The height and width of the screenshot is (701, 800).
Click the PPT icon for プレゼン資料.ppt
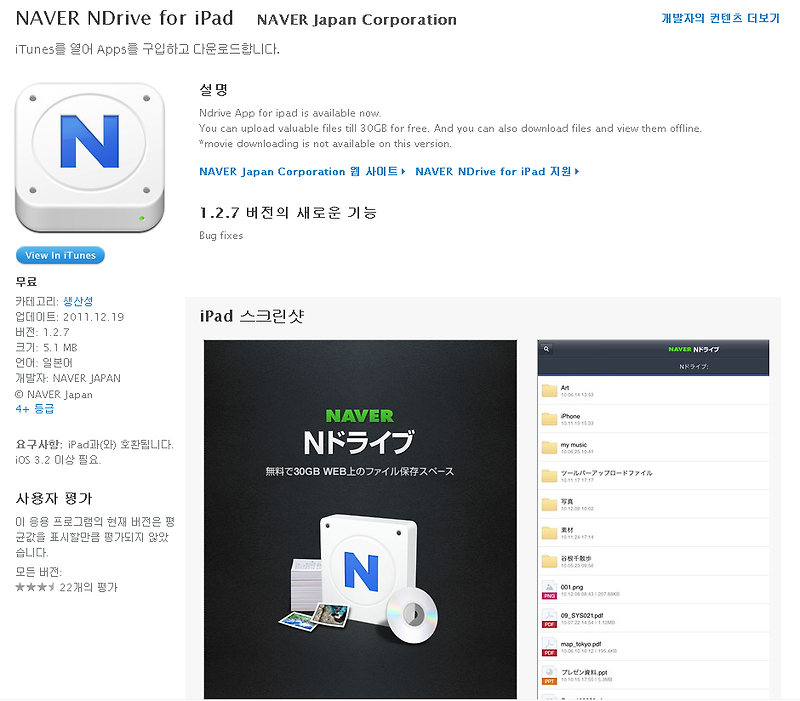click(549, 672)
